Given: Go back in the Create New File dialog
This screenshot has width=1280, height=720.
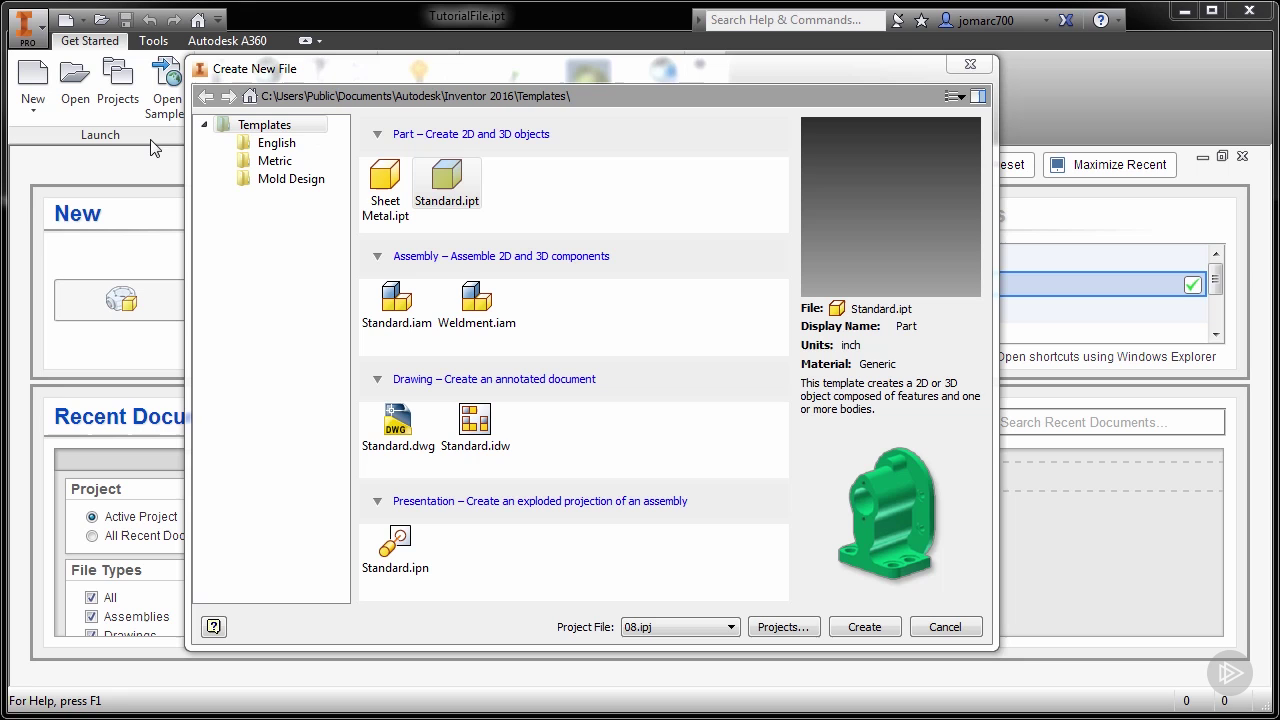Looking at the screenshot, I should click(x=206, y=96).
